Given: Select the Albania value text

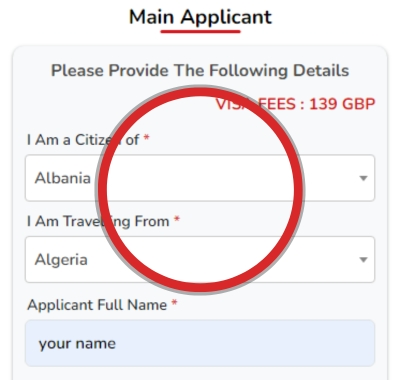Looking at the screenshot, I should point(63,178).
